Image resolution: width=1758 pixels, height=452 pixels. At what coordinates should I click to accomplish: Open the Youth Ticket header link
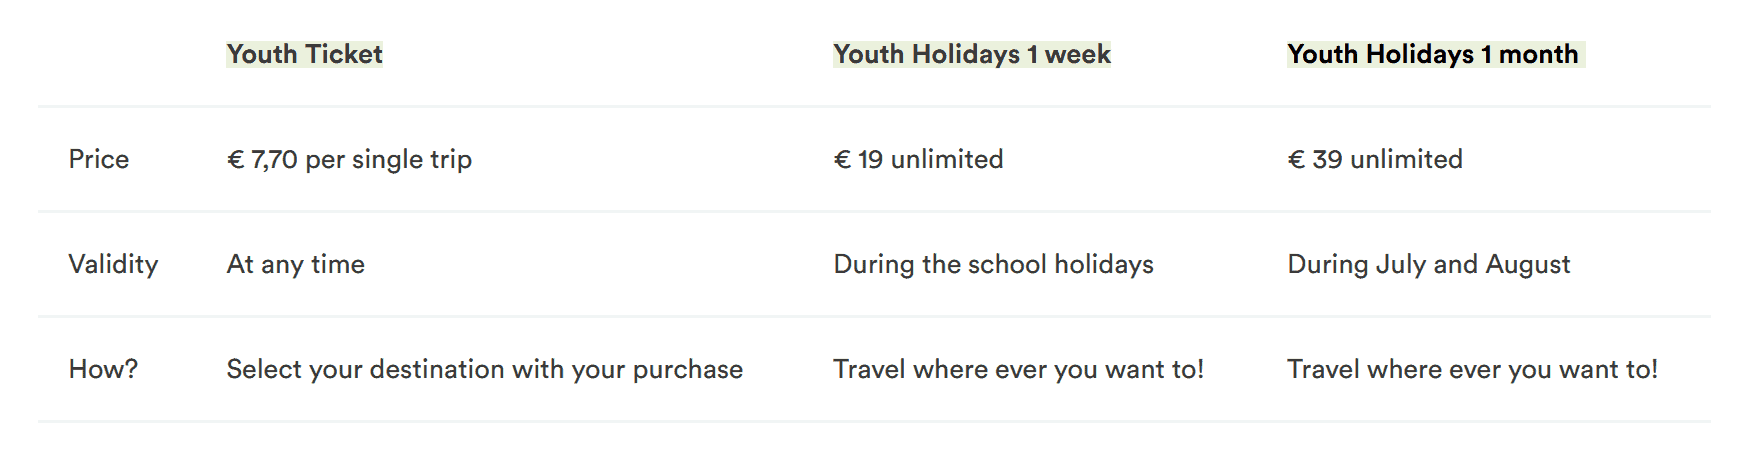(304, 54)
